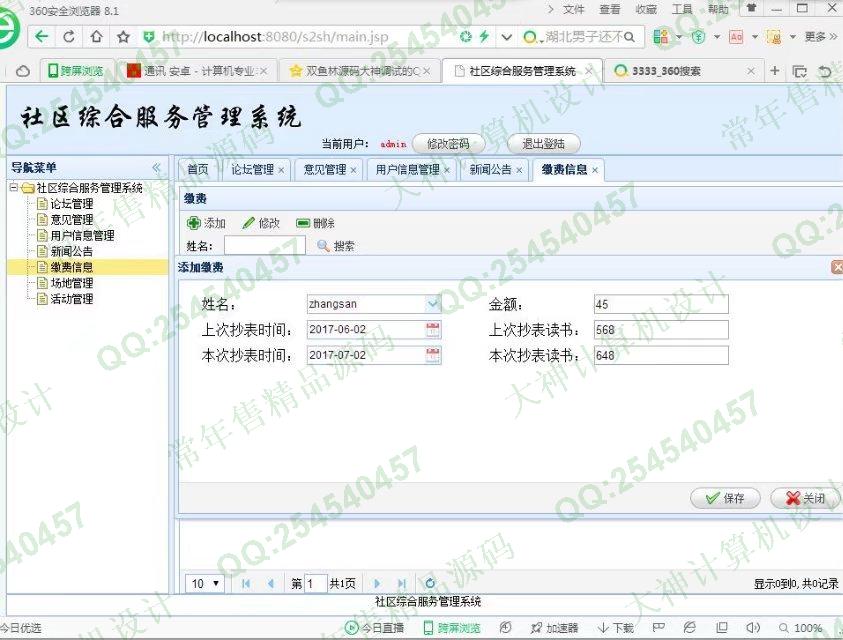Close the 论坛管理 tab

tap(281, 170)
